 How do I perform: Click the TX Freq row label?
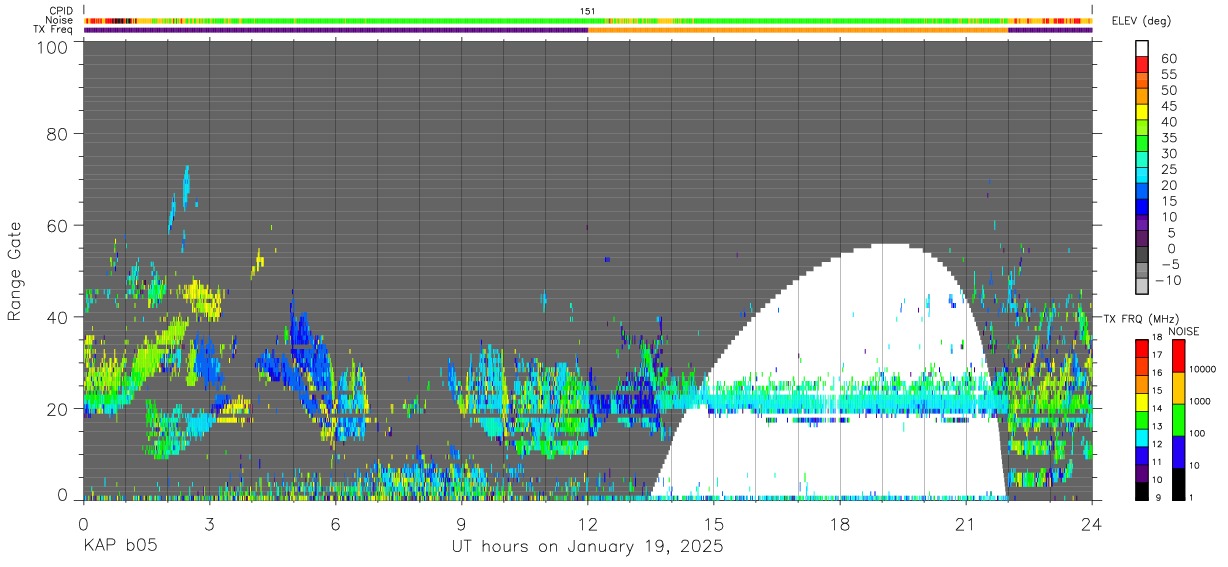pyautogui.click(x=53, y=30)
